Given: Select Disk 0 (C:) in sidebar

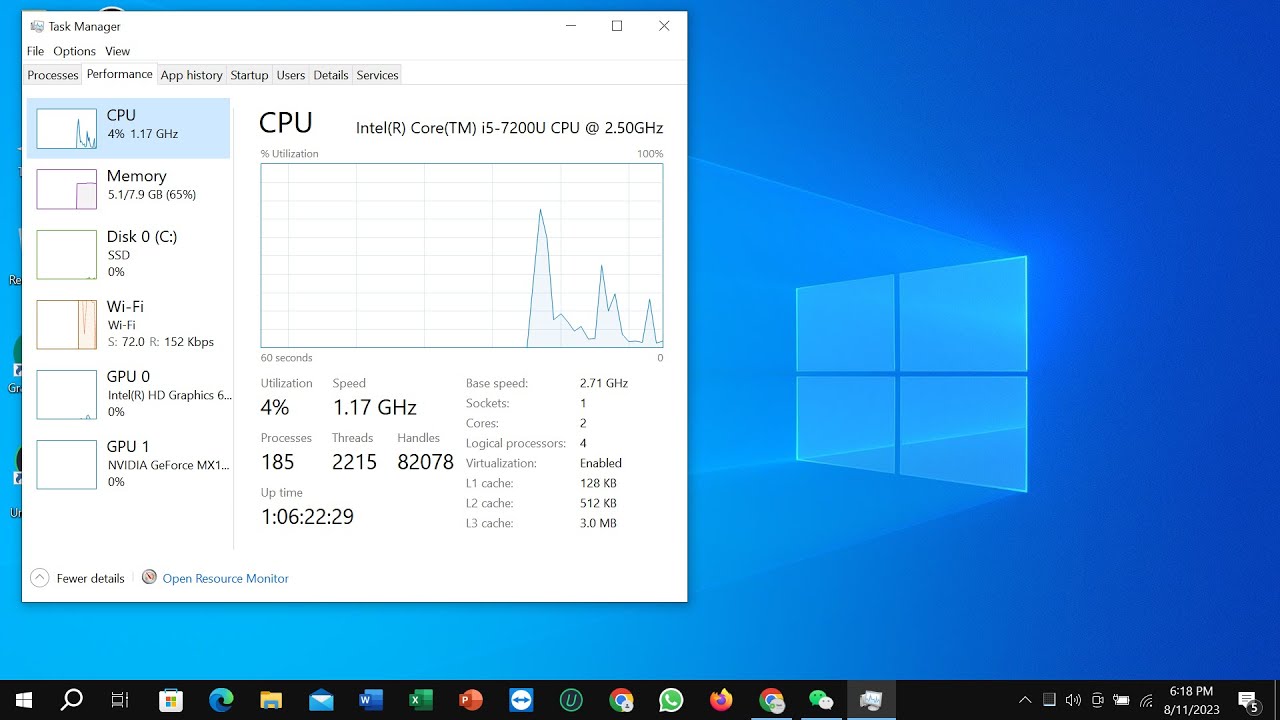Looking at the screenshot, I should [128, 253].
